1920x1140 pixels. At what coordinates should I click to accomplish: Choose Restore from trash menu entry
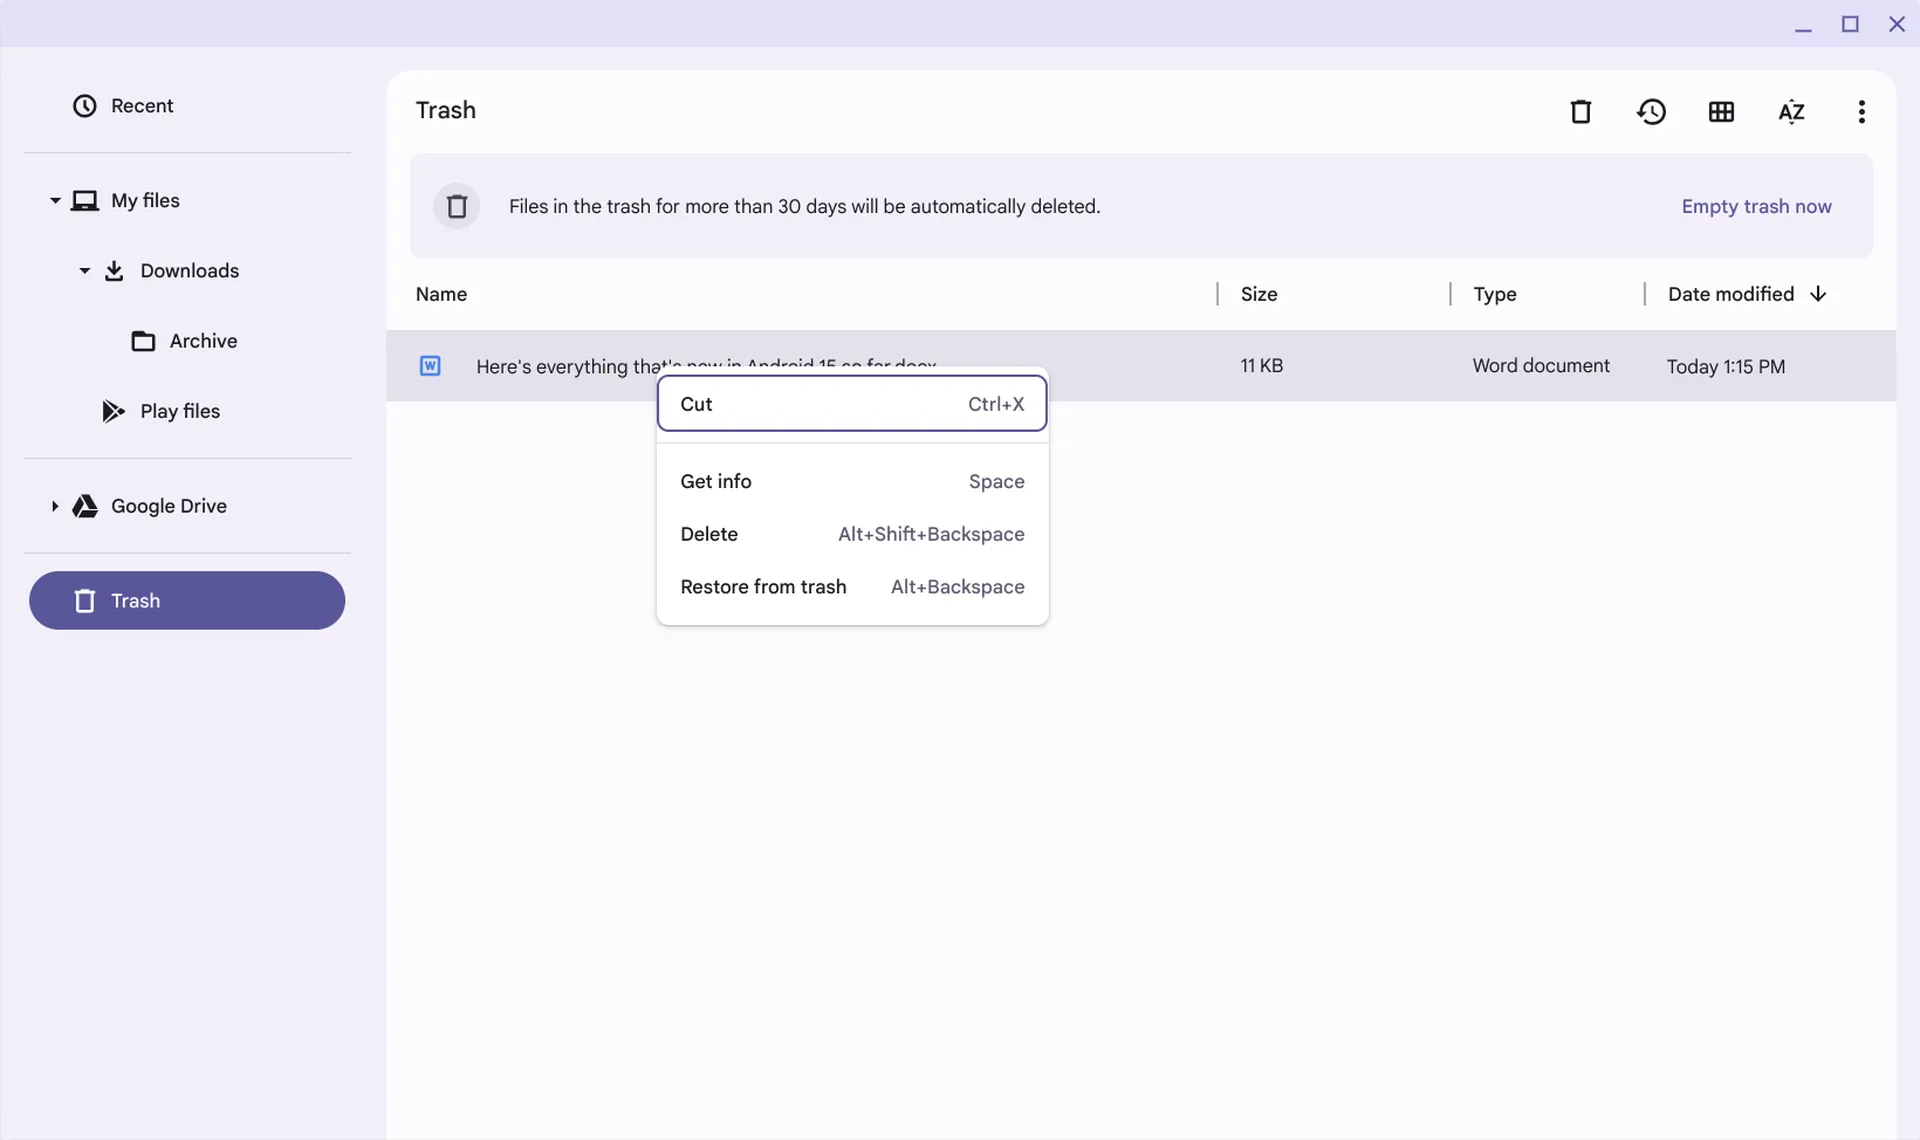point(852,587)
